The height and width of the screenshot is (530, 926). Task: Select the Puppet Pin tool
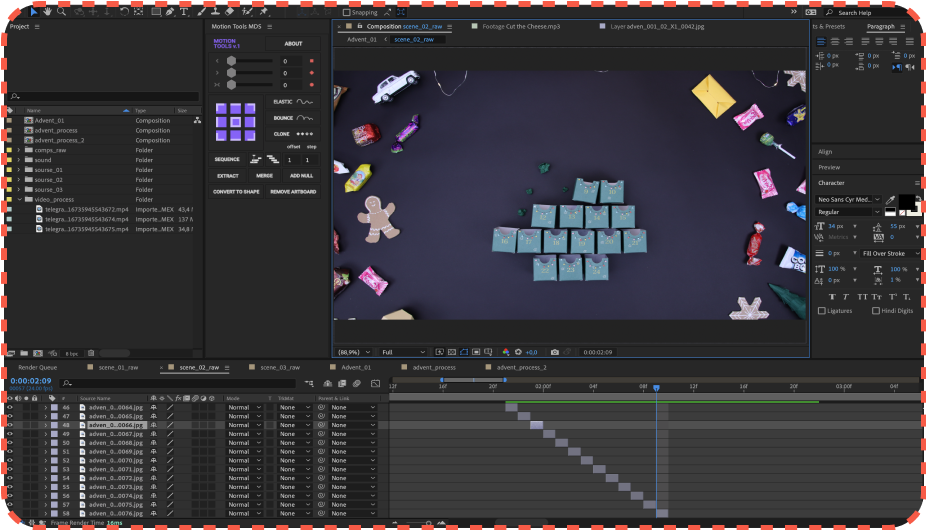point(264,11)
